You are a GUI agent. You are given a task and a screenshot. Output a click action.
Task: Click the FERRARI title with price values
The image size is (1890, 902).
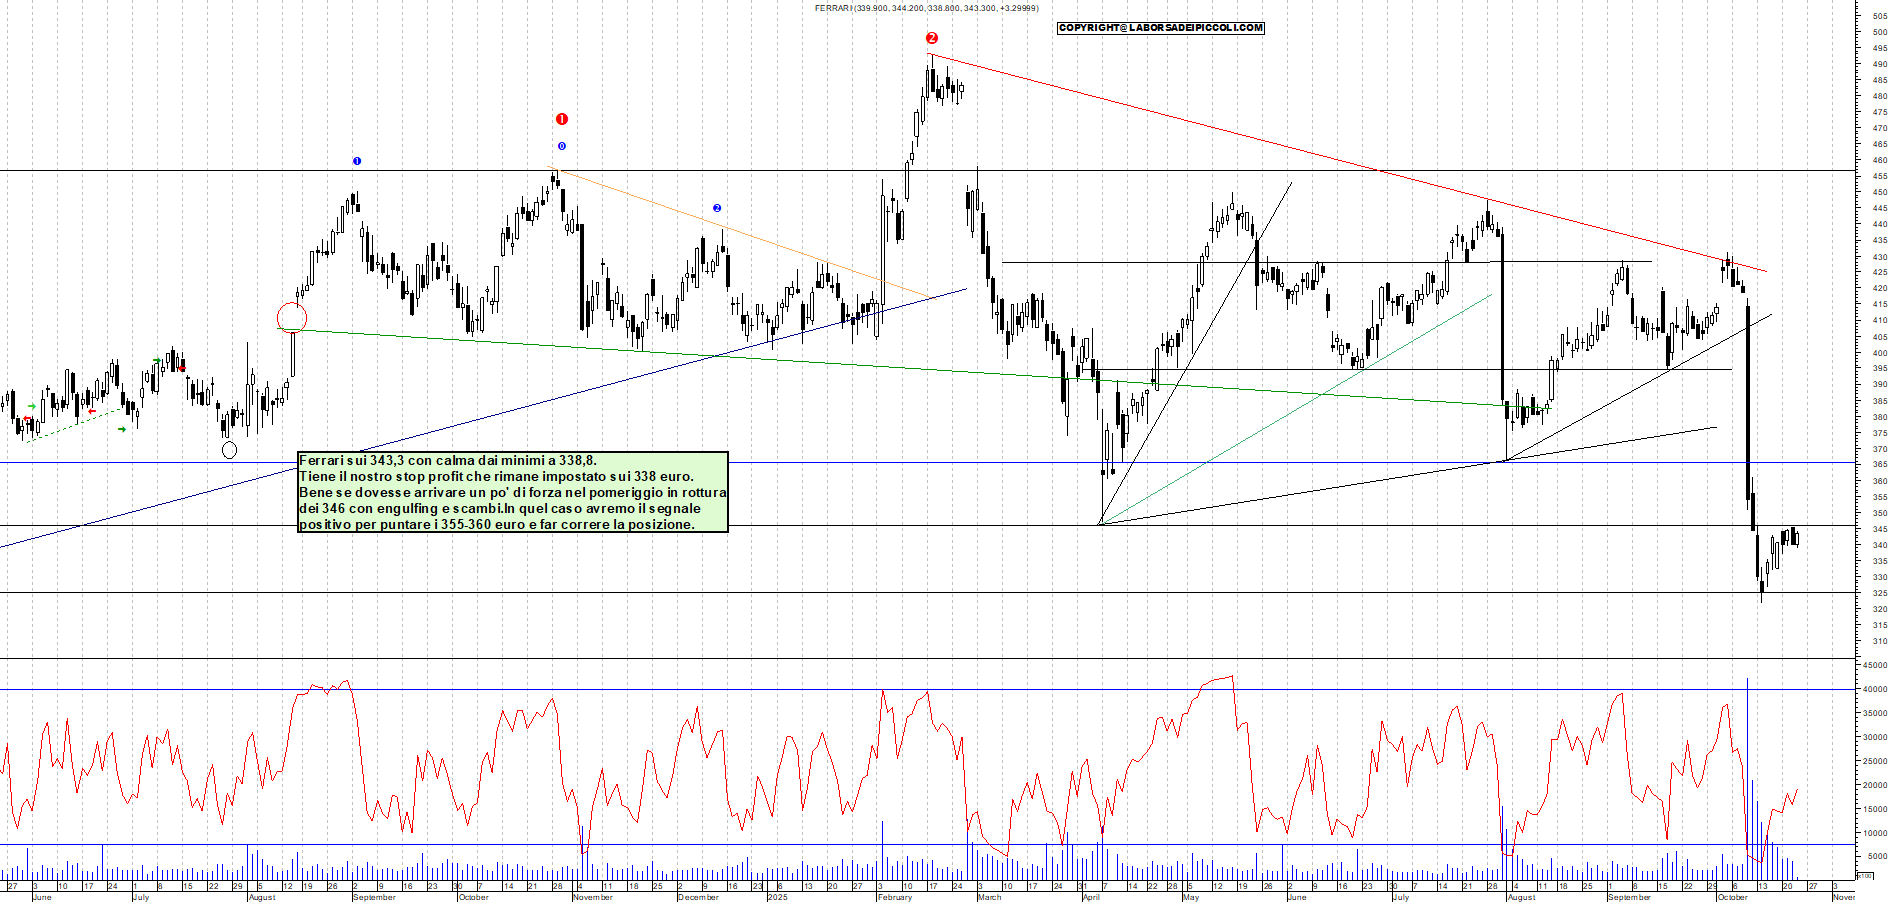926,8
